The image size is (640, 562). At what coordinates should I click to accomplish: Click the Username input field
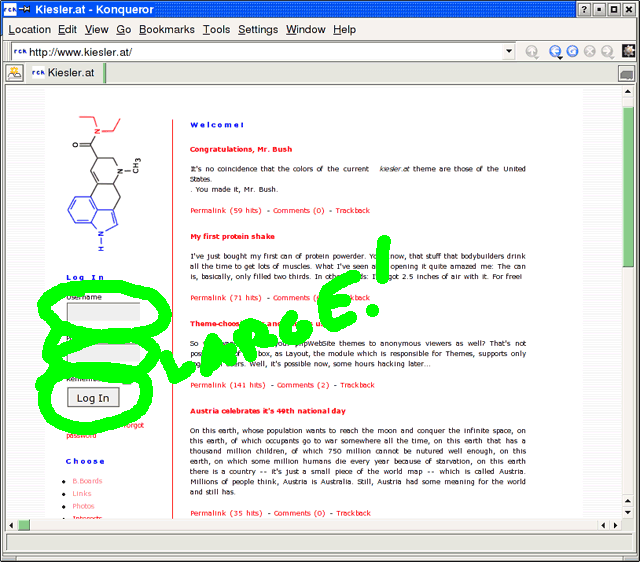coord(103,312)
